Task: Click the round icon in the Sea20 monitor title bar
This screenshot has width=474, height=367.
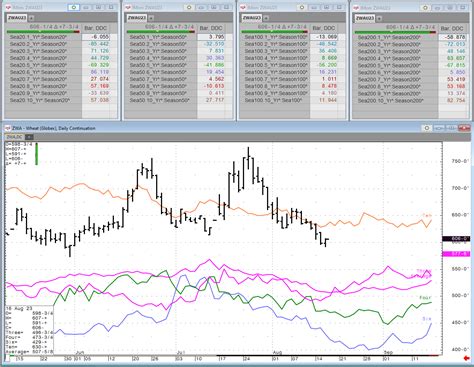Action: point(74,7)
